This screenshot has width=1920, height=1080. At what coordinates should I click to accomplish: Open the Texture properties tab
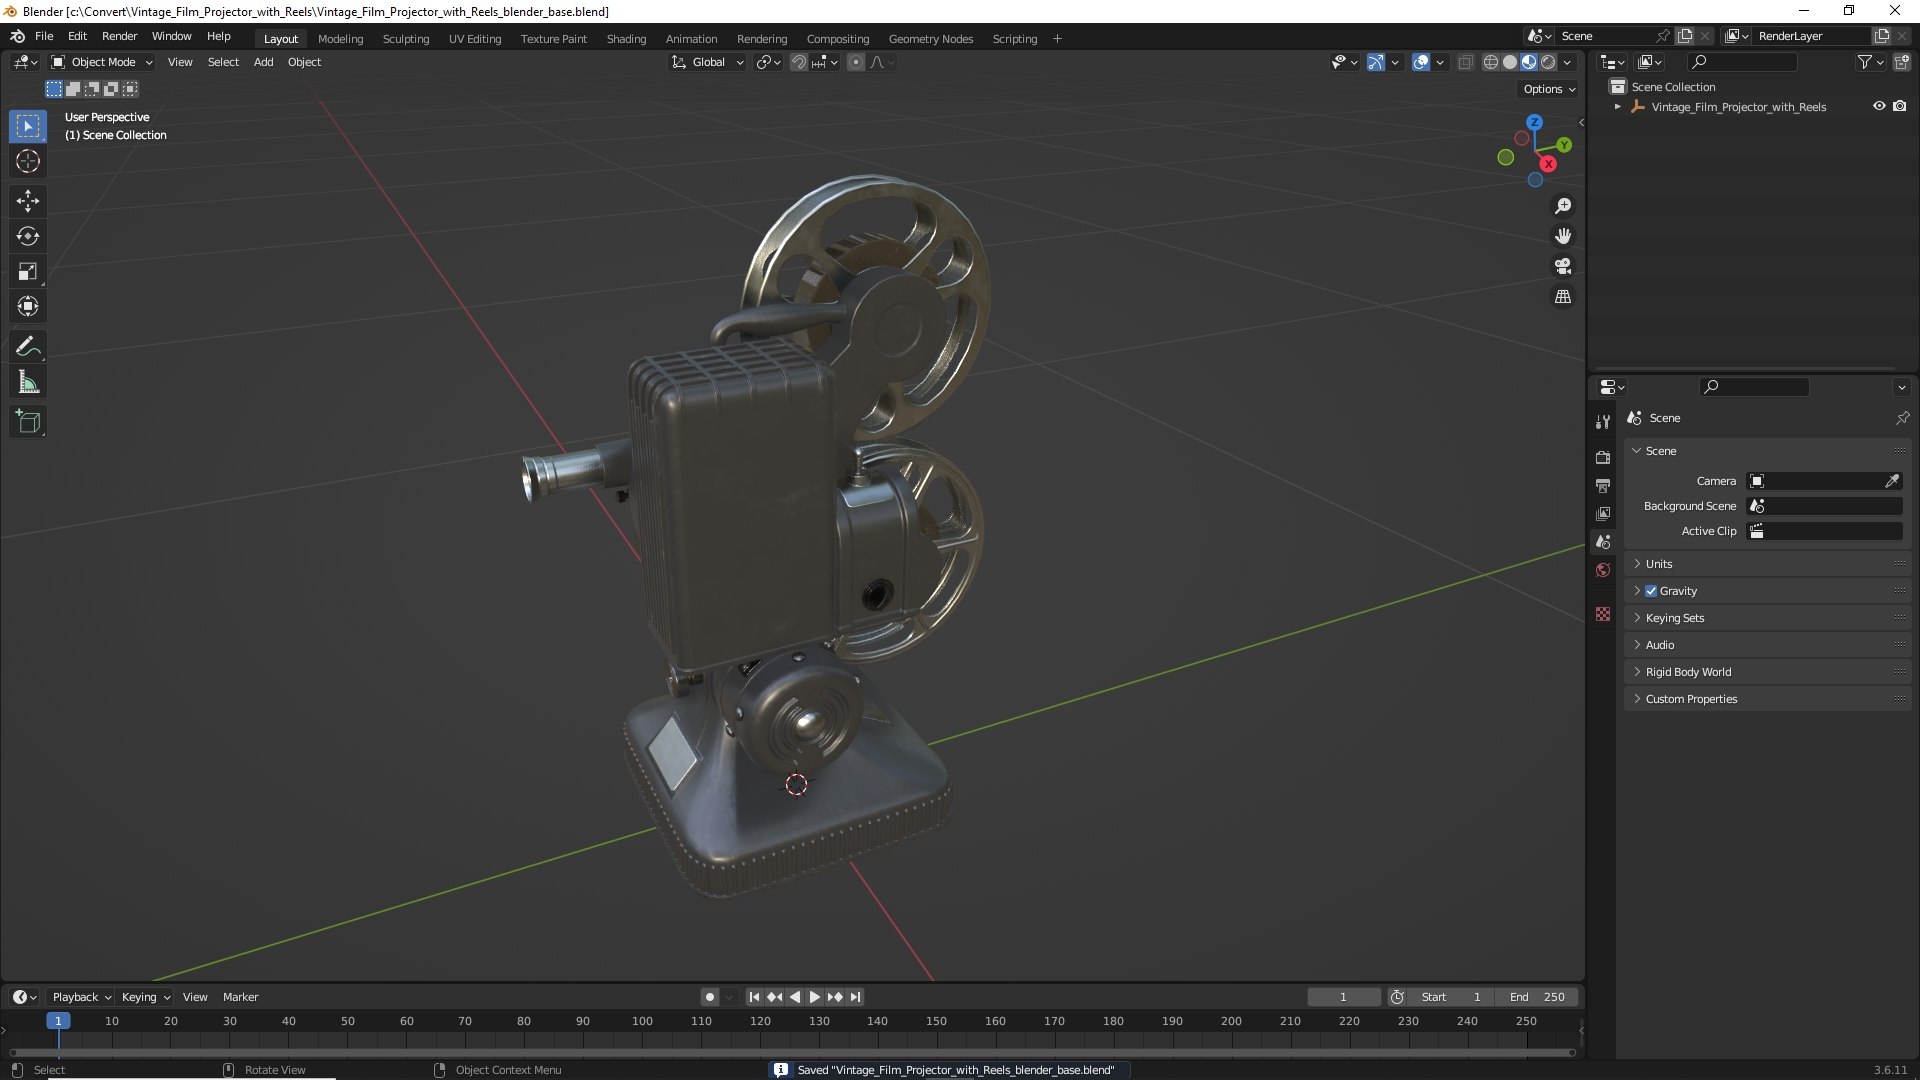coord(1603,614)
